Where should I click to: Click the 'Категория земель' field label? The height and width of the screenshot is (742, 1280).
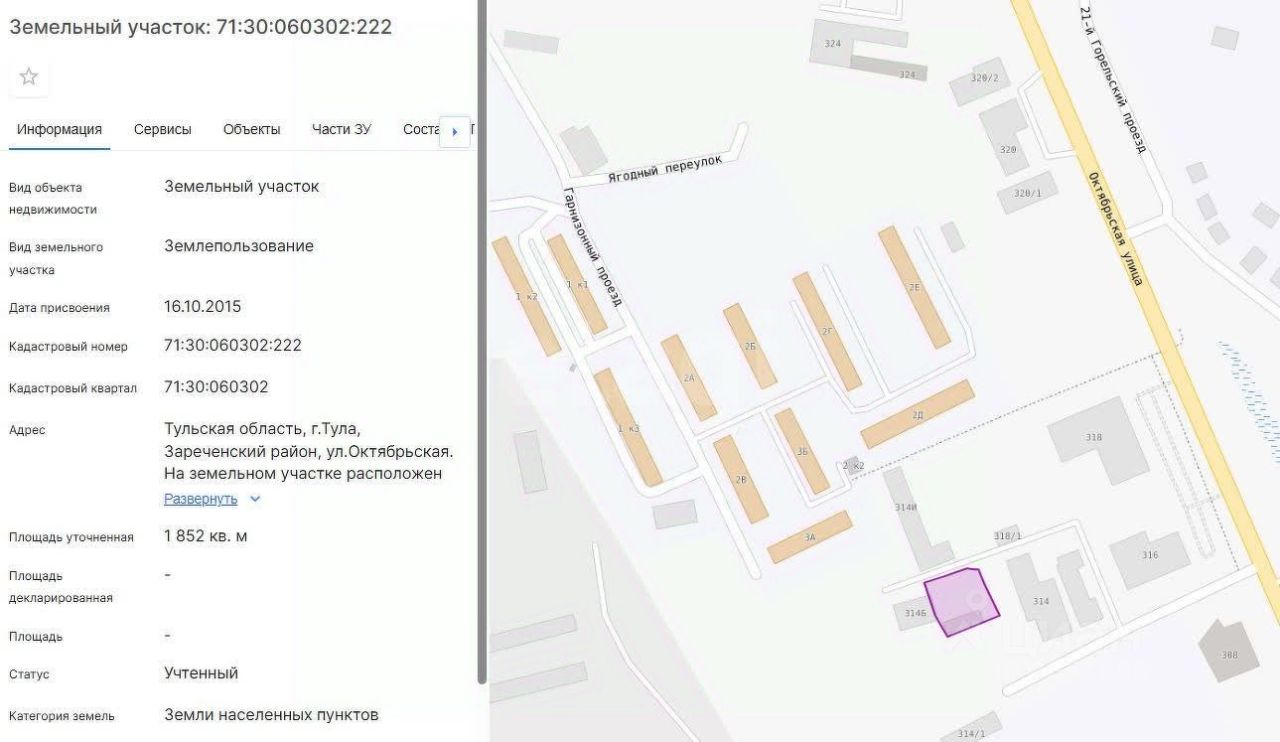(62, 716)
